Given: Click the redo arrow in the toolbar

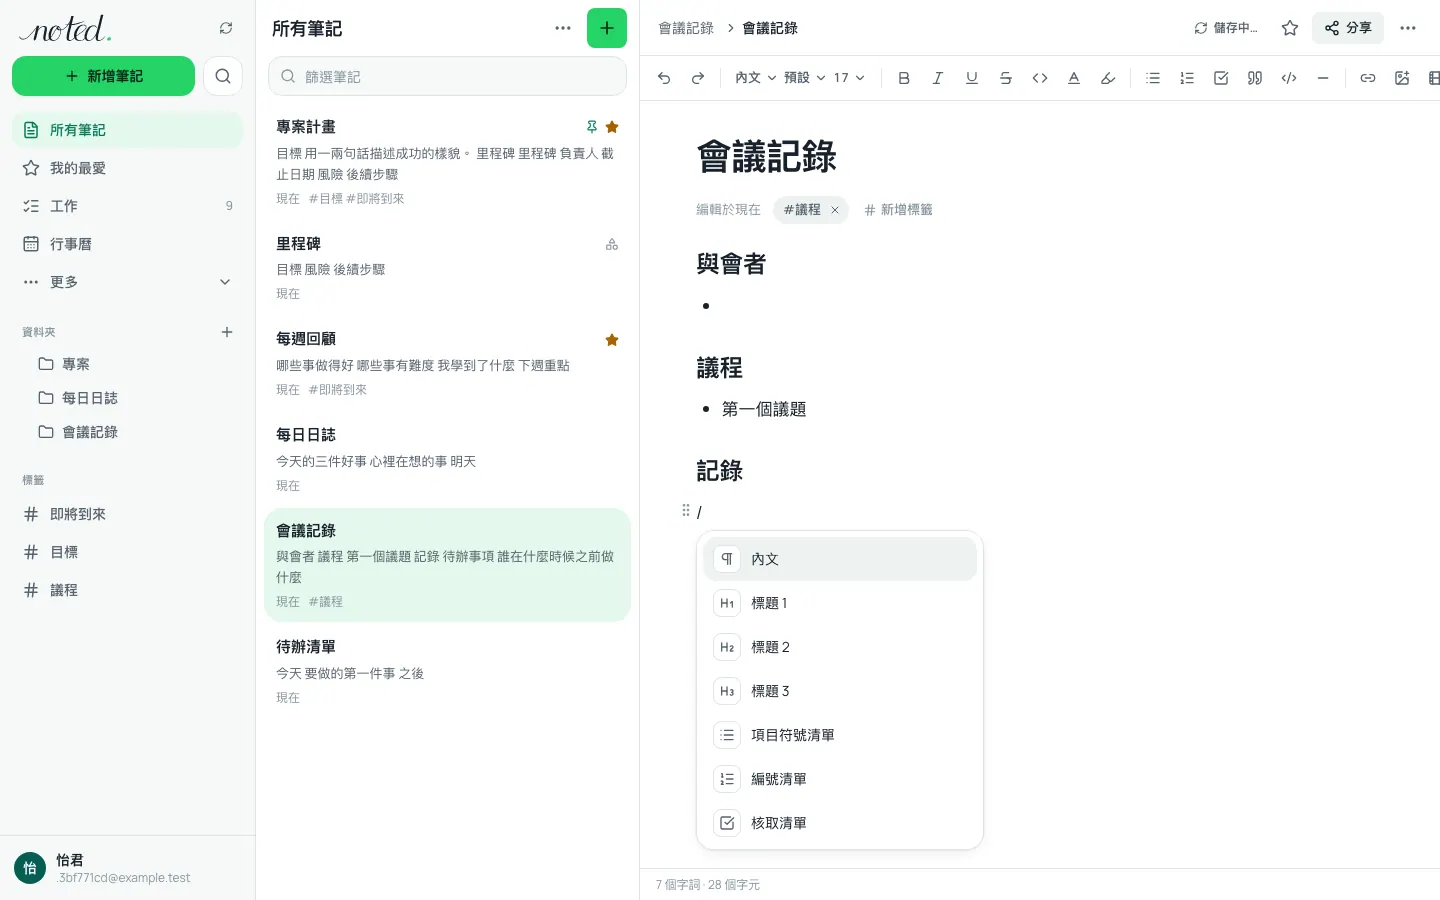Looking at the screenshot, I should tap(698, 78).
